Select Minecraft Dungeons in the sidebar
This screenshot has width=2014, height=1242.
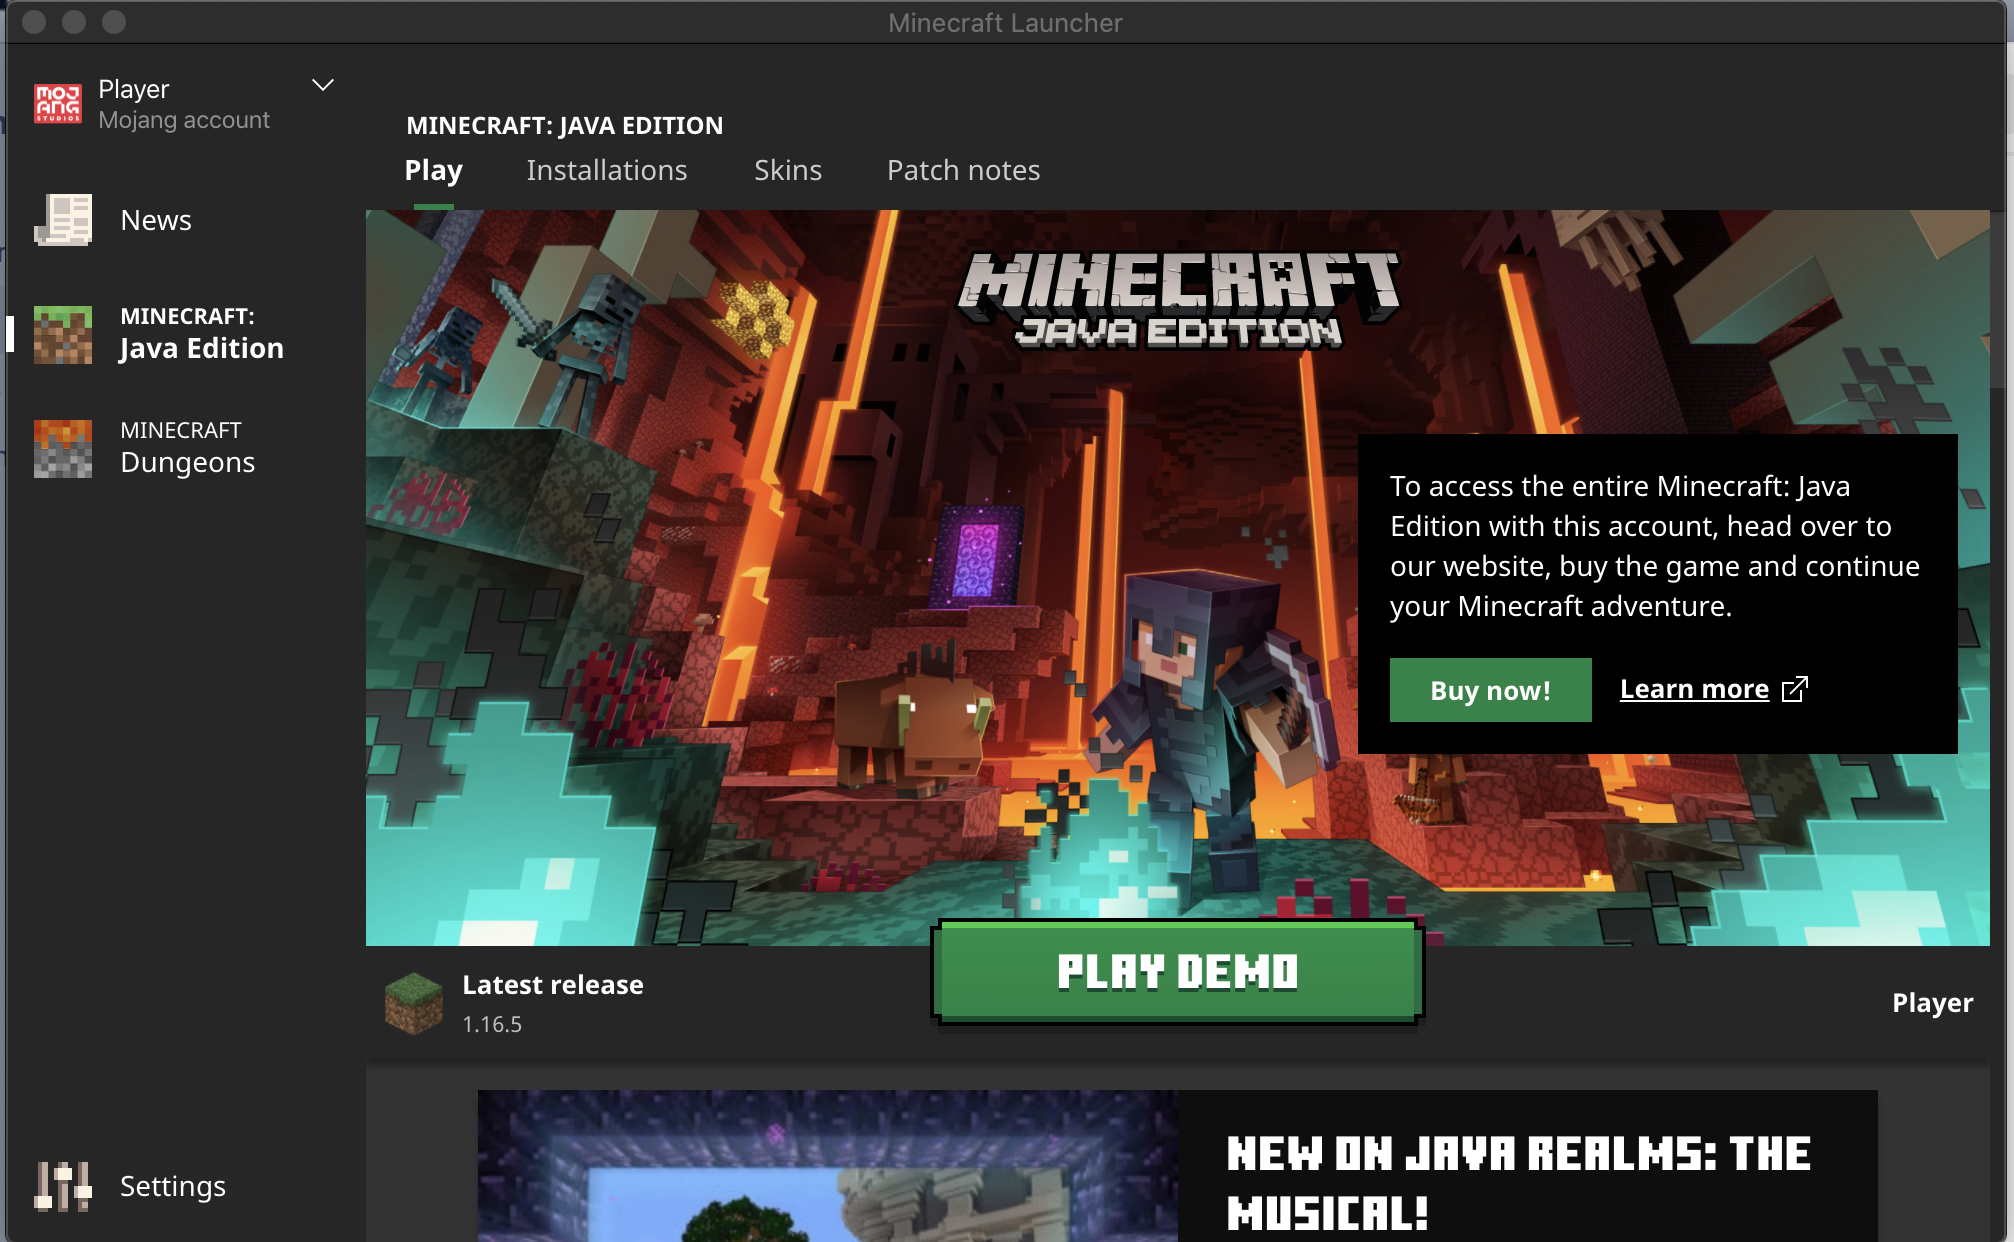(x=187, y=448)
